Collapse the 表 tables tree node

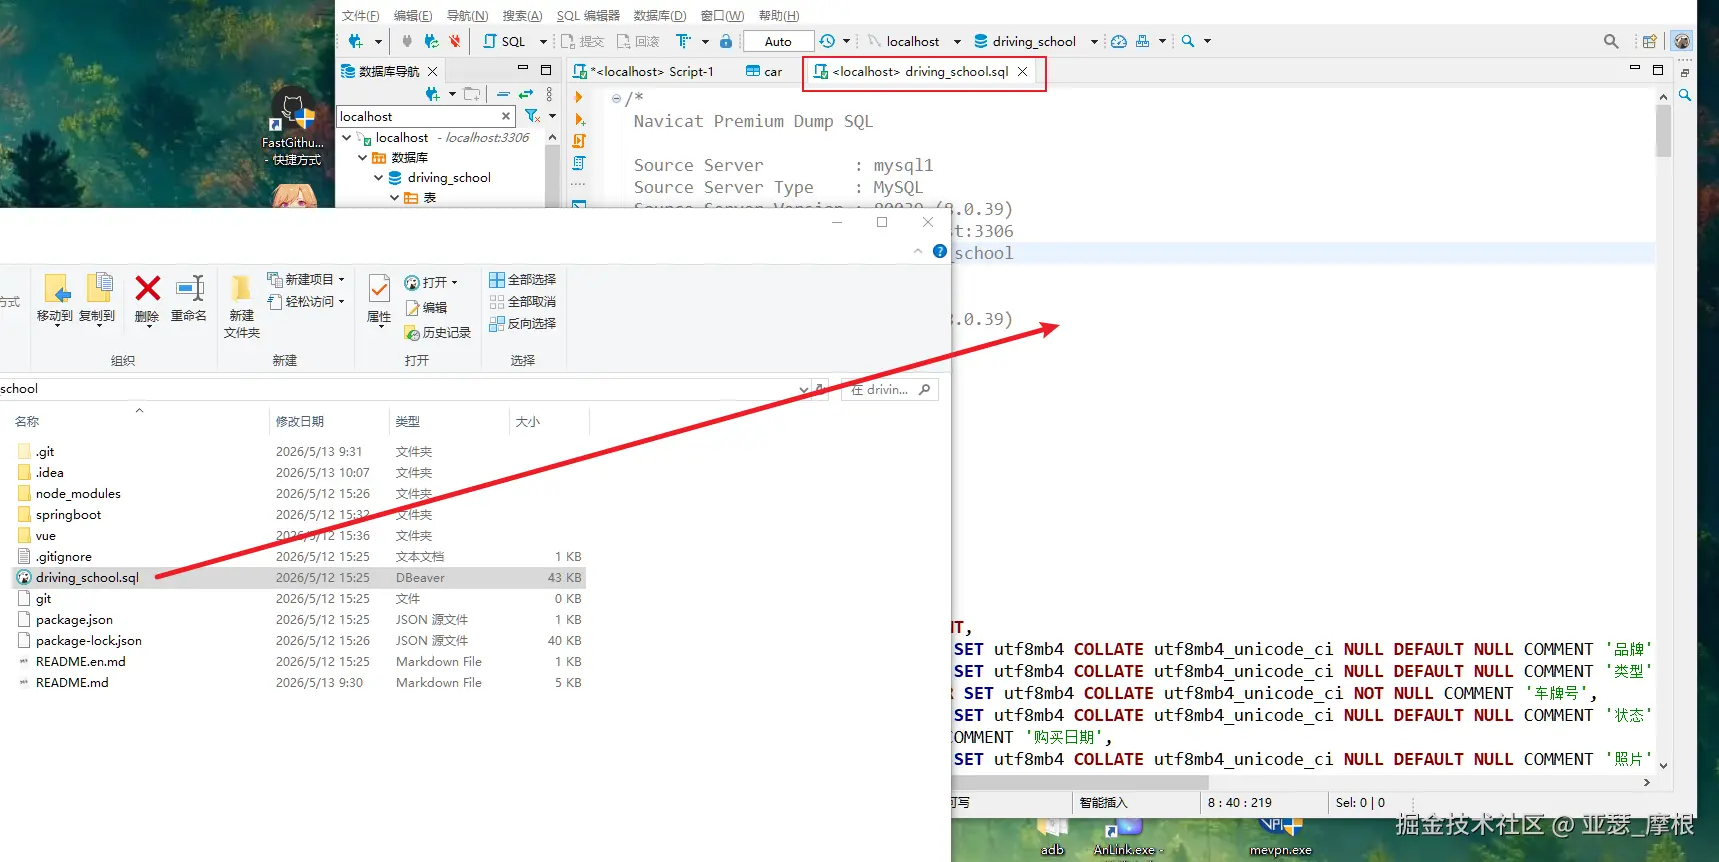pyautogui.click(x=394, y=197)
